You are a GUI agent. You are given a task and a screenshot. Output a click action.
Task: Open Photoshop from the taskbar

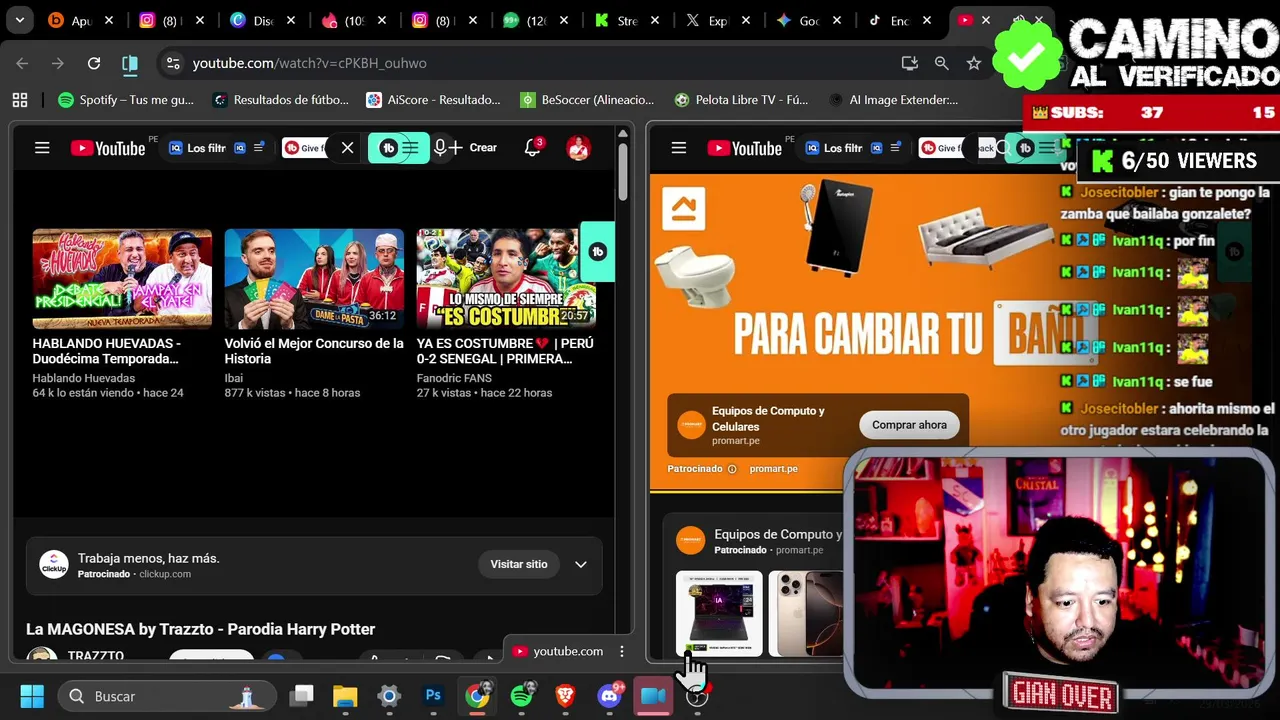pyautogui.click(x=433, y=696)
